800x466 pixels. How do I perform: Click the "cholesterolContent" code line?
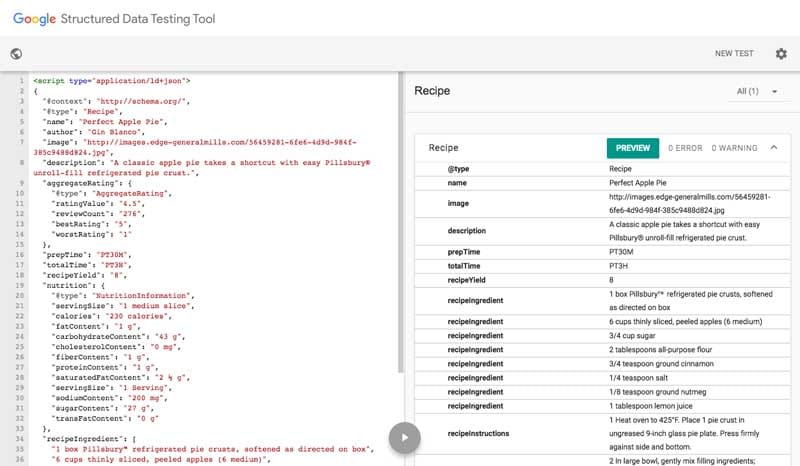coord(116,347)
